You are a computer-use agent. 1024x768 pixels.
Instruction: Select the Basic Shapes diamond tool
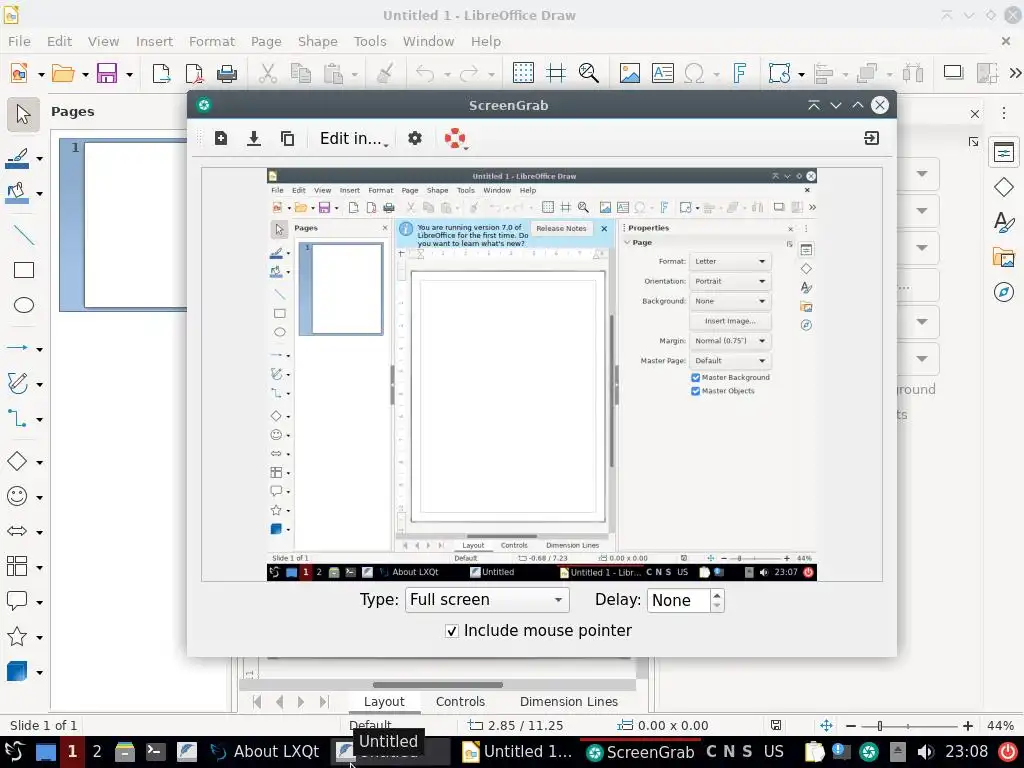coord(17,462)
